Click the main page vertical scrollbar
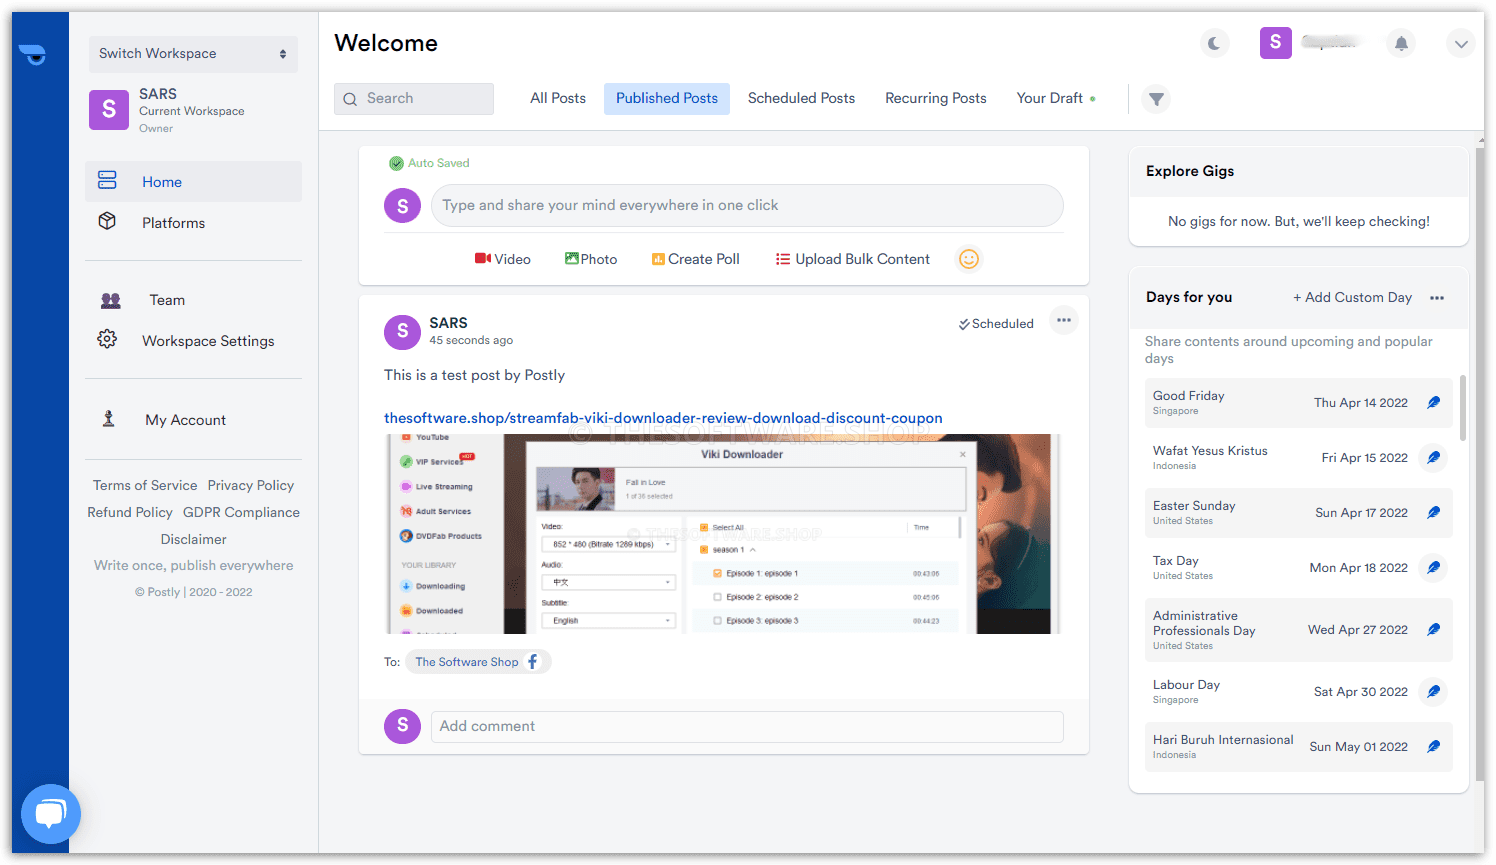The width and height of the screenshot is (1496, 865). click(1480, 464)
